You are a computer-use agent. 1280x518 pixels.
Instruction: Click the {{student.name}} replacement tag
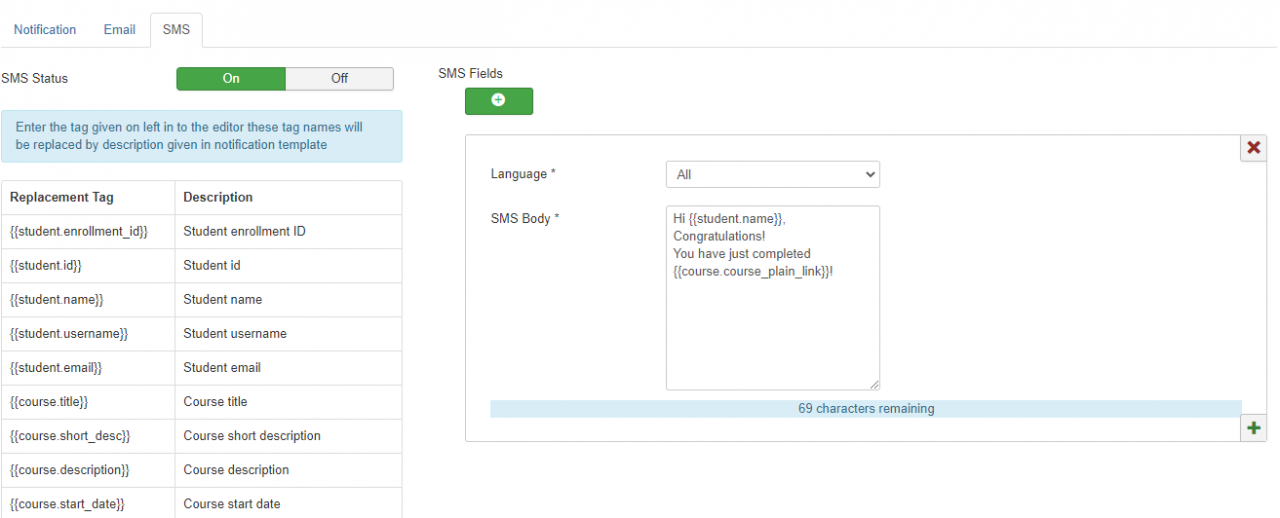pyautogui.click(x=57, y=300)
